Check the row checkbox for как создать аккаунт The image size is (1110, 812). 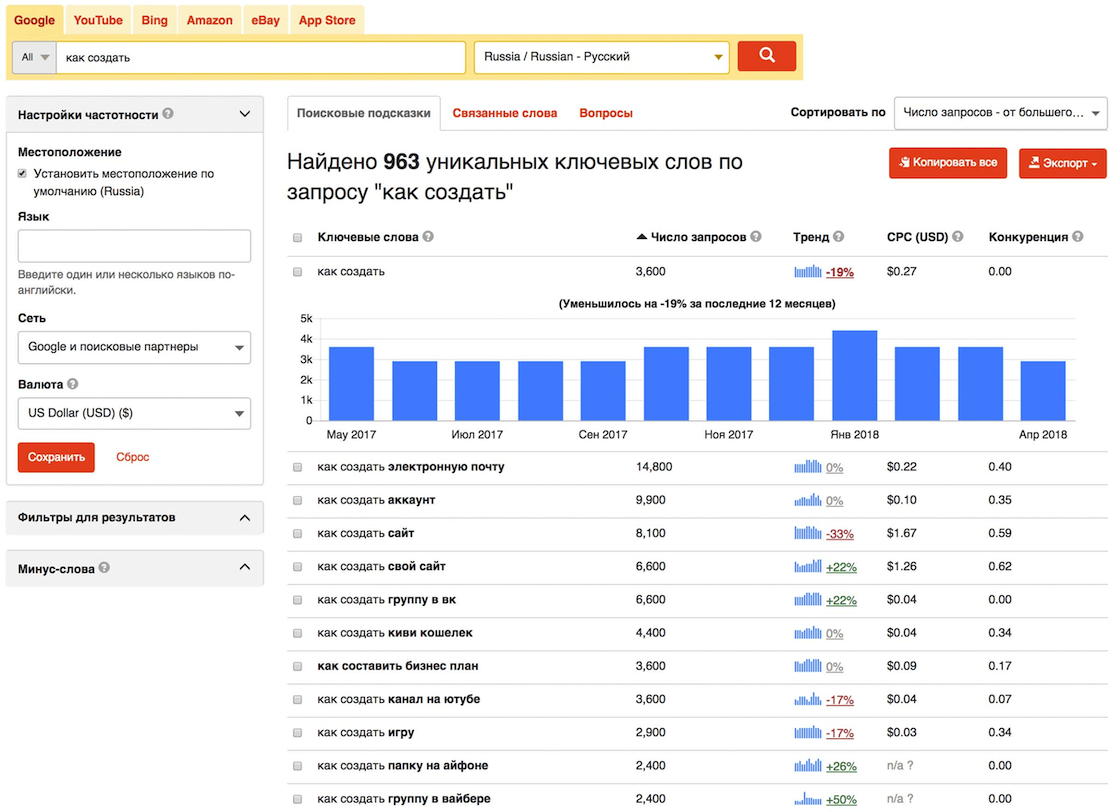297,500
